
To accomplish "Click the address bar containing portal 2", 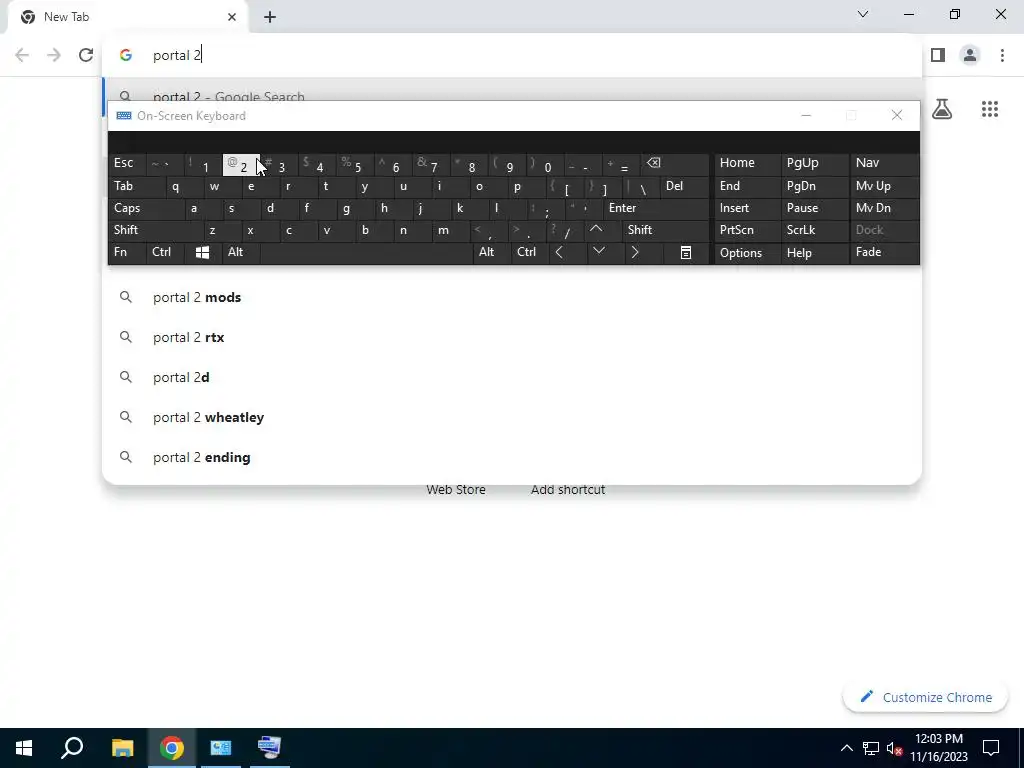I will [512, 55].
